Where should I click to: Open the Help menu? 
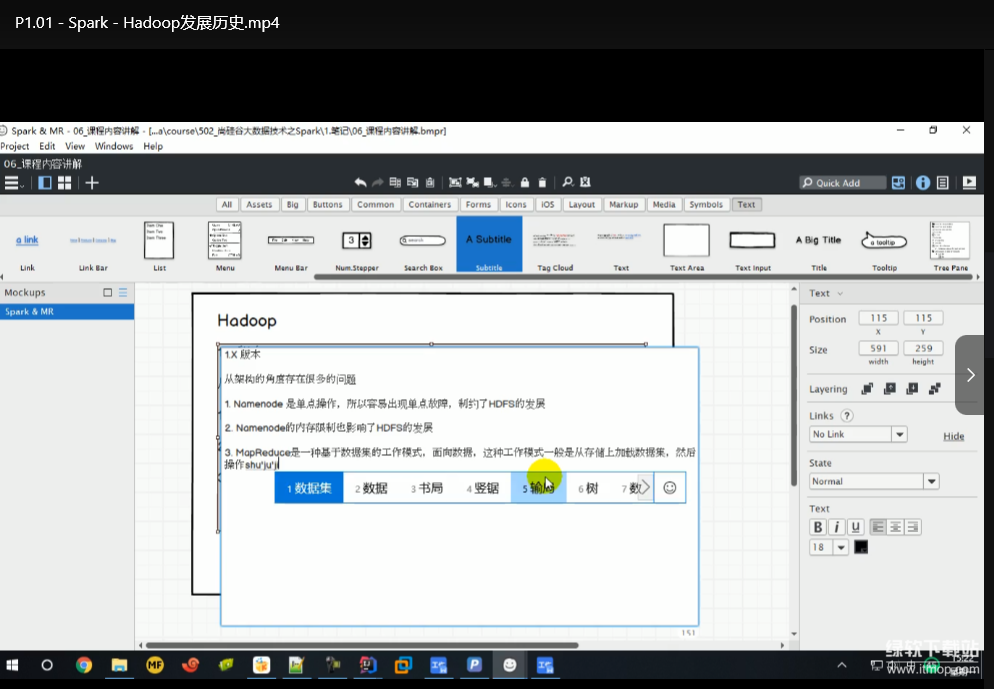(153, 146)
